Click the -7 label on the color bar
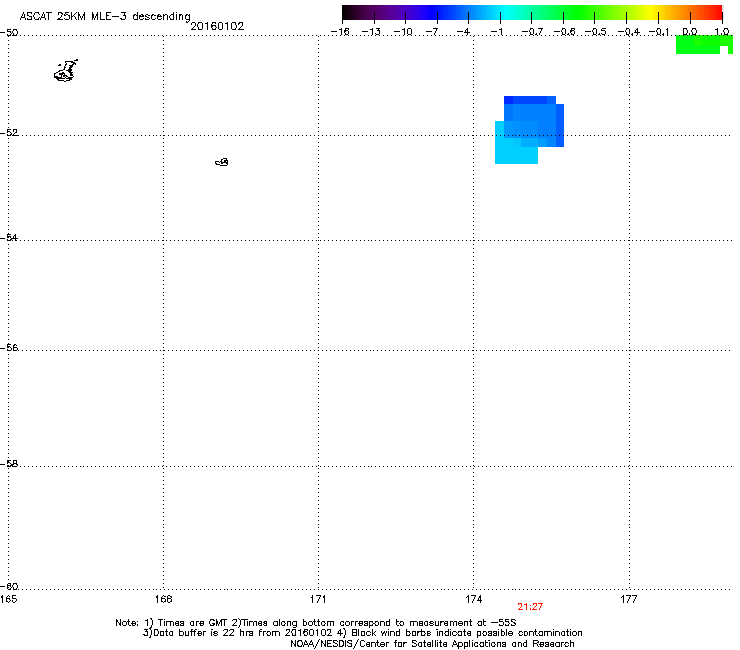Screen dimensions: 740x650 pyautogui.click(x=433, y=32)
